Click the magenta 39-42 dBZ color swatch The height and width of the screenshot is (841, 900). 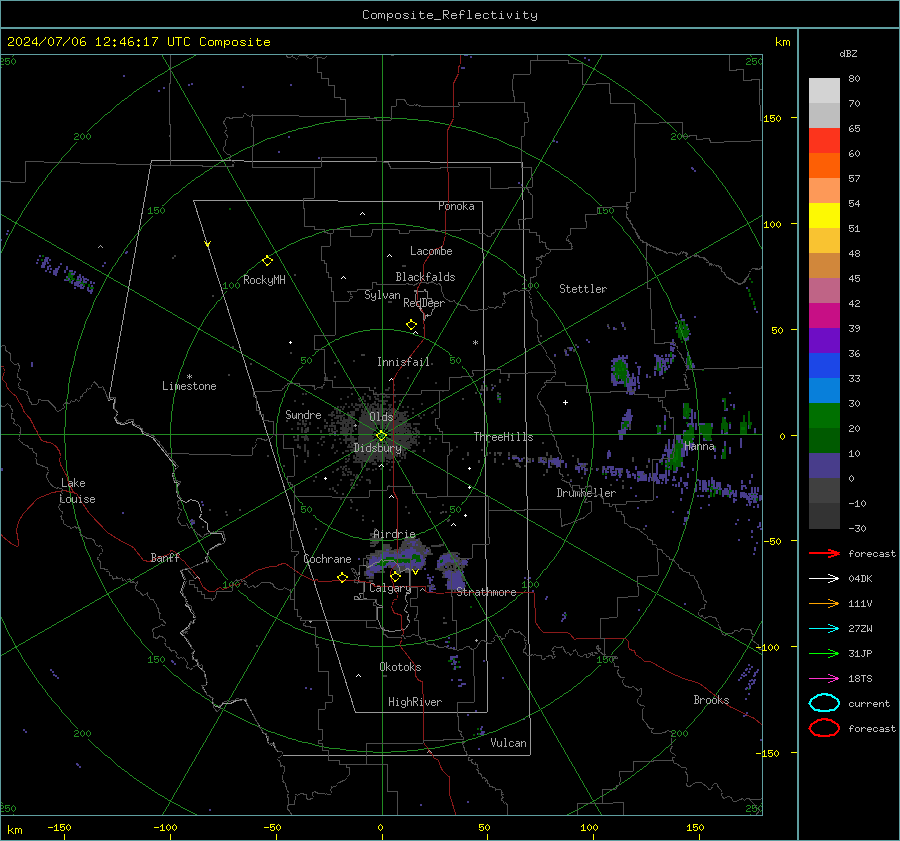[824, 316]
